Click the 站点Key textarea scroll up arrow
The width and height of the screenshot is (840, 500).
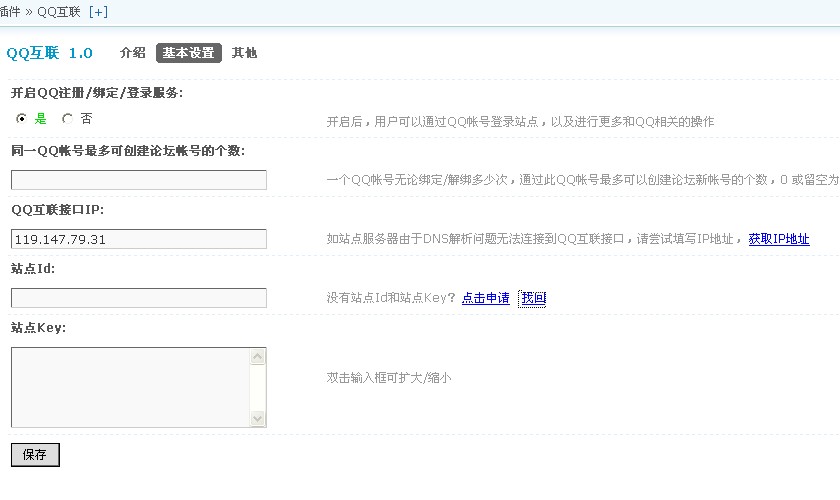258,356
